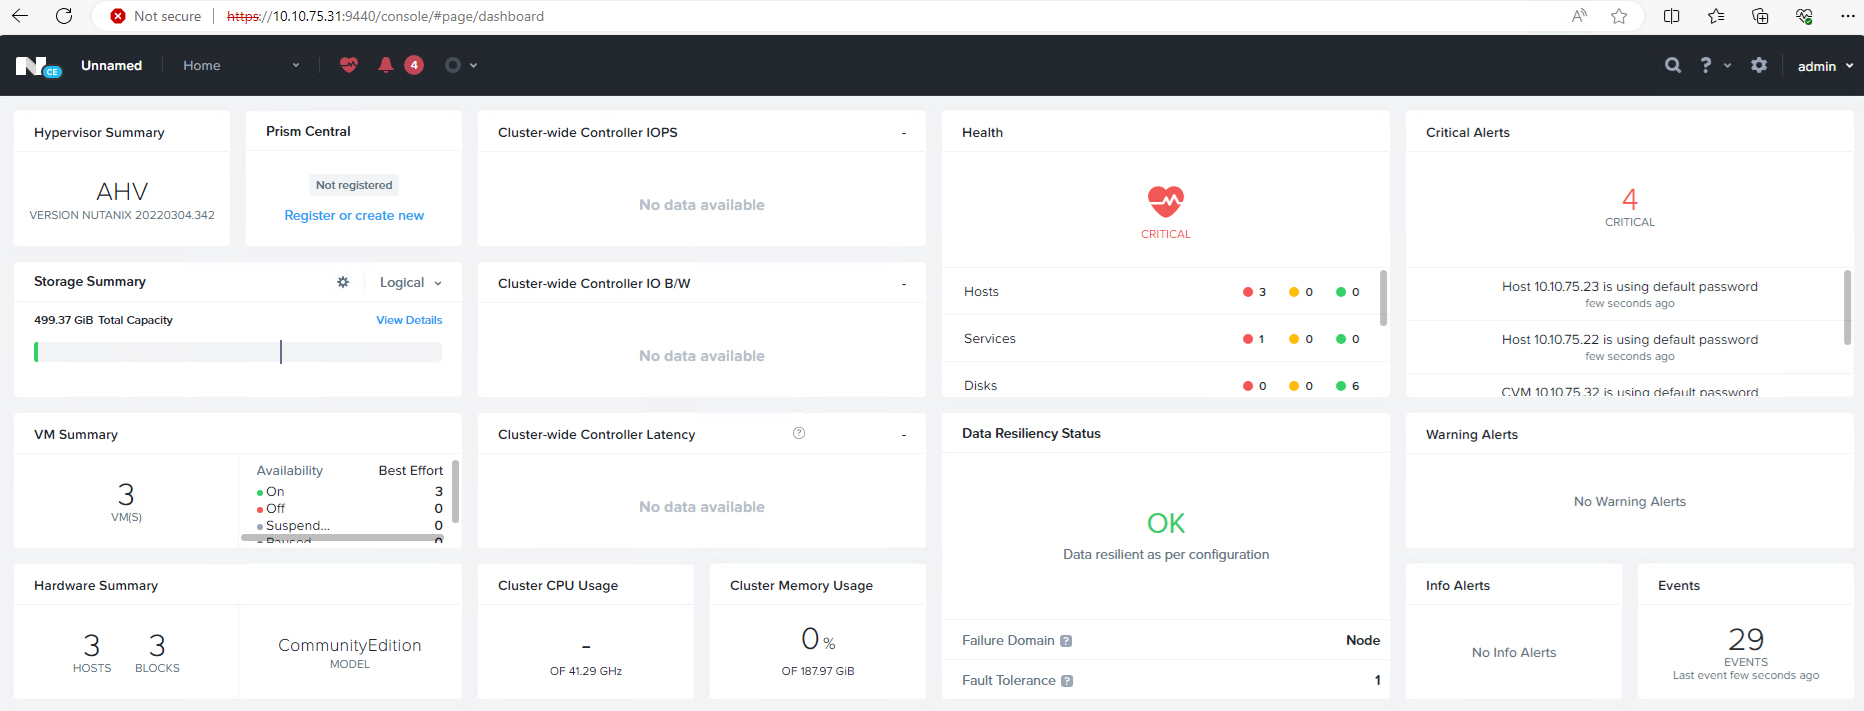The image size is (1864, 711).
Task: Open View Details for storage
Action: point(409,320)
